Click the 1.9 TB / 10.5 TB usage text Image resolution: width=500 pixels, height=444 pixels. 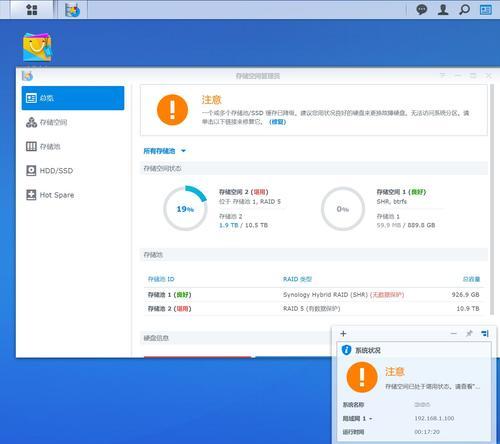243,225
